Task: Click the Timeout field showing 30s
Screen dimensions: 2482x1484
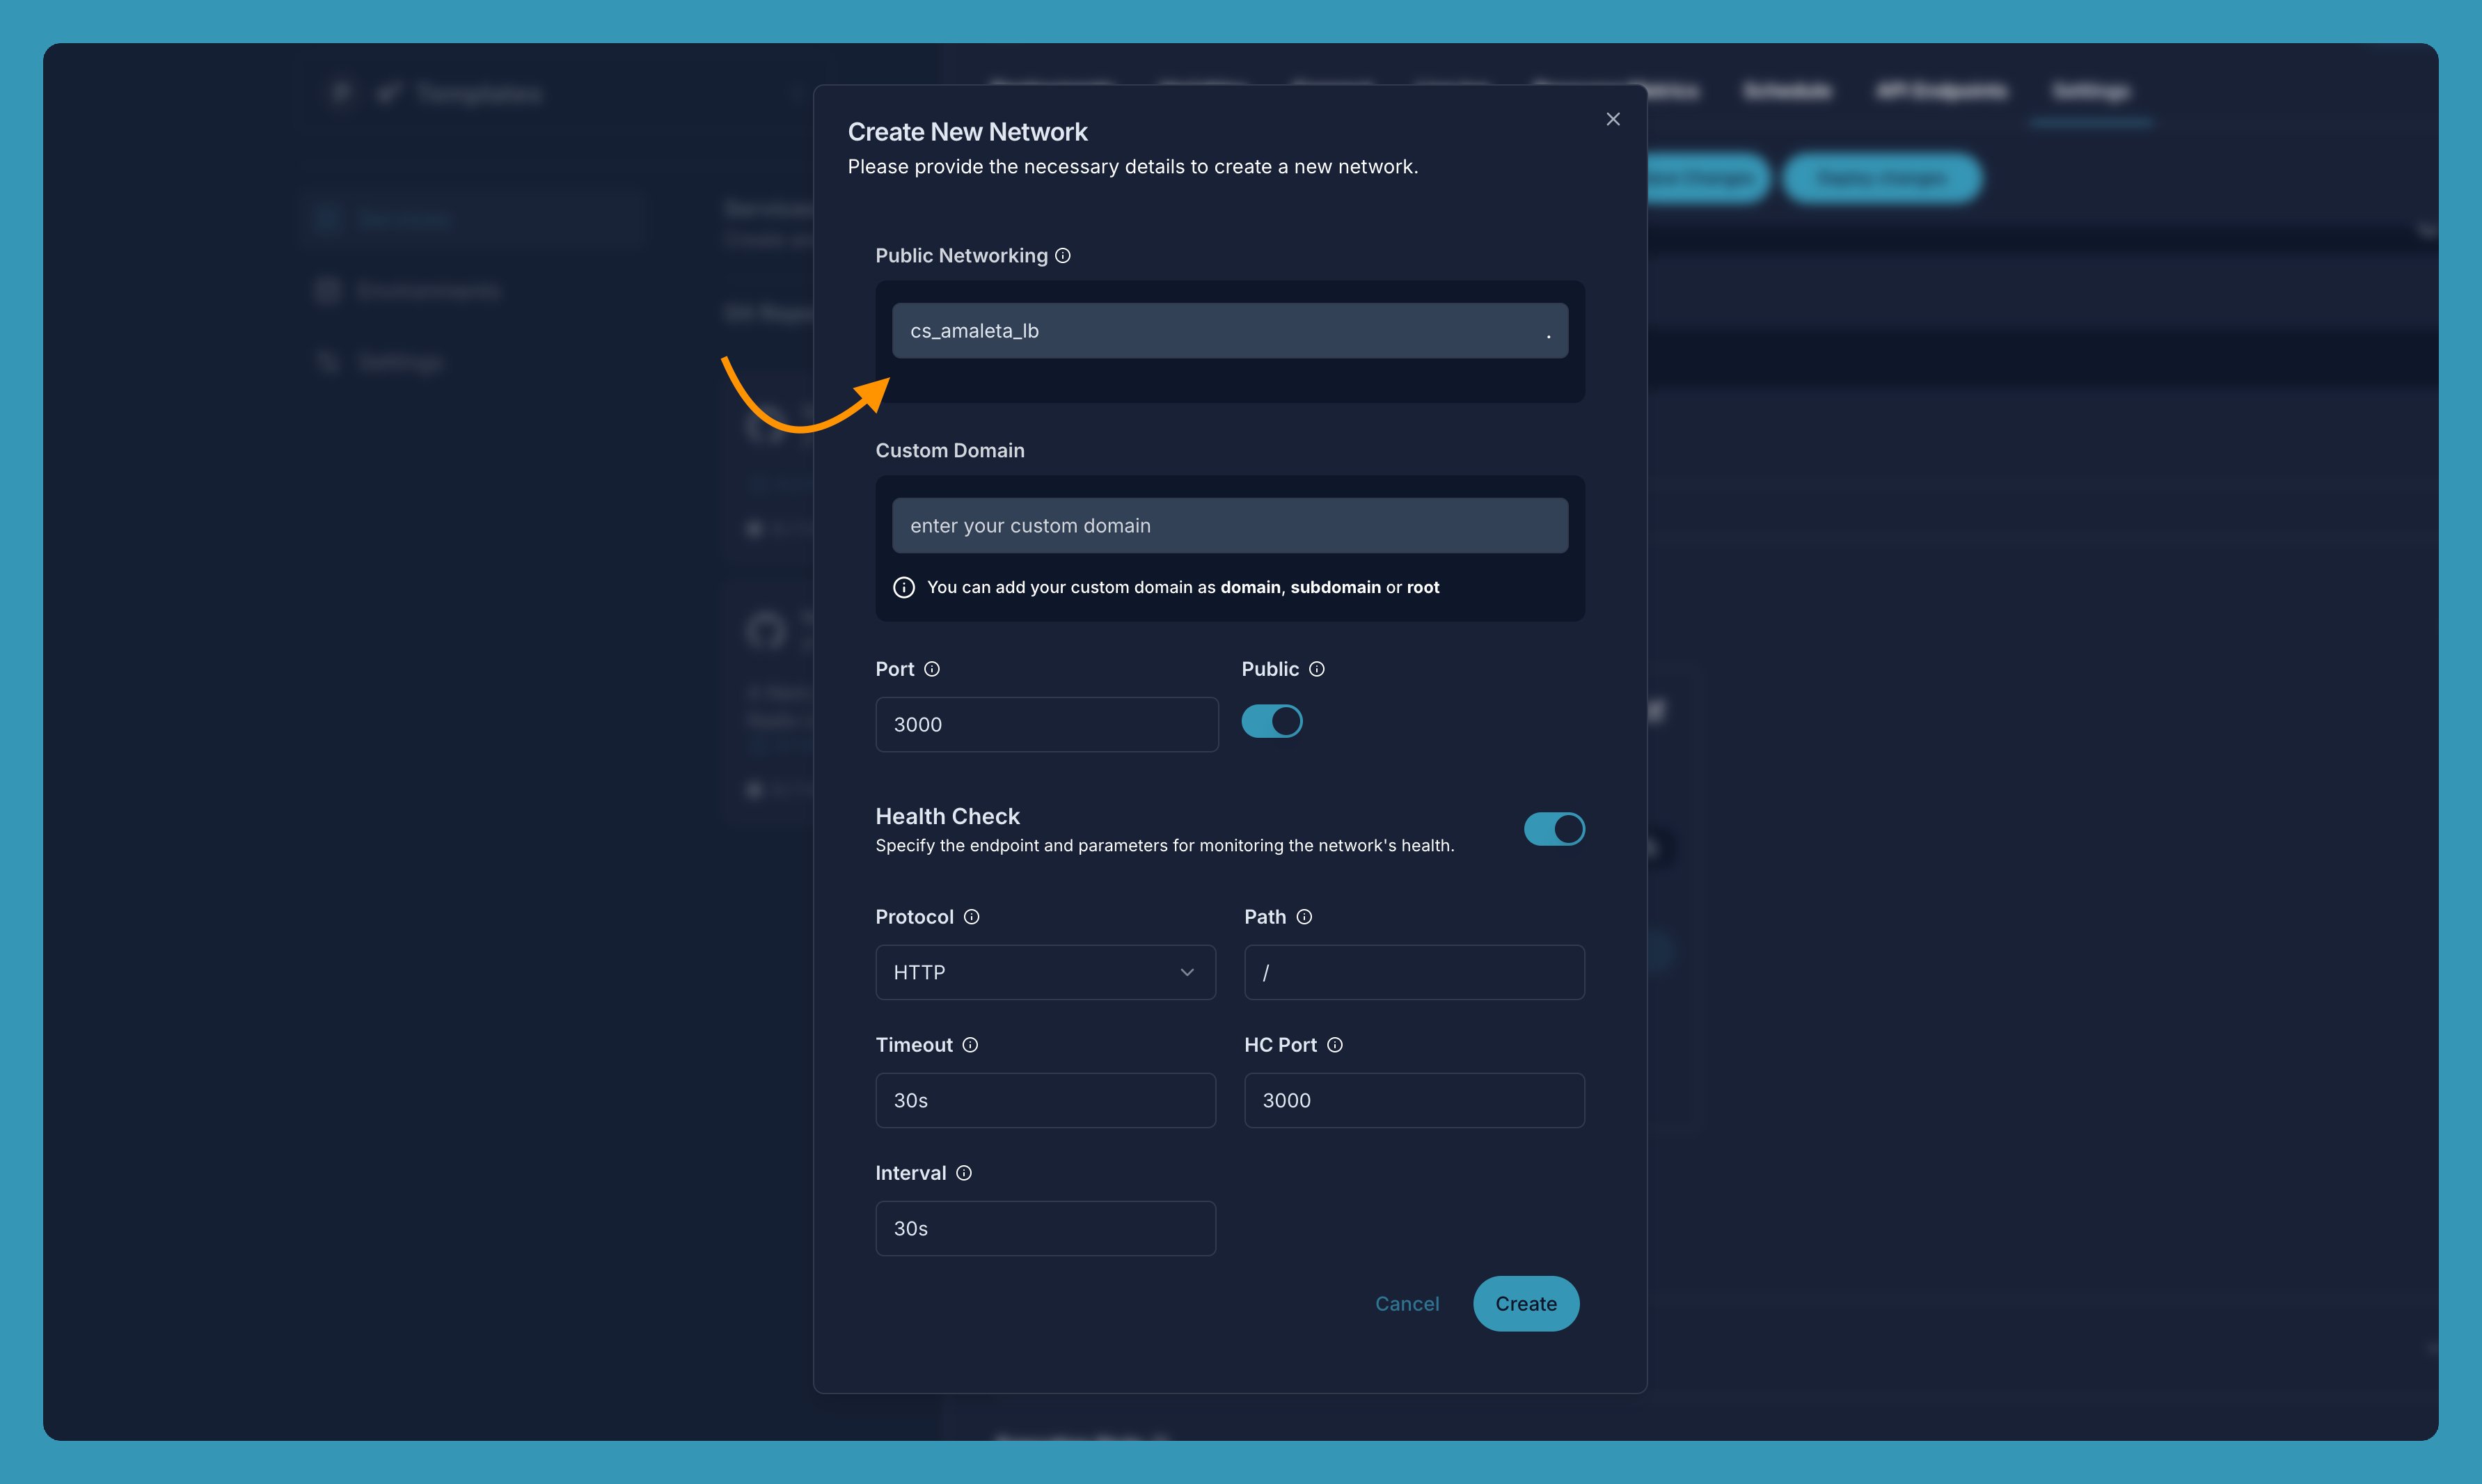Action: point(1046,1100)
